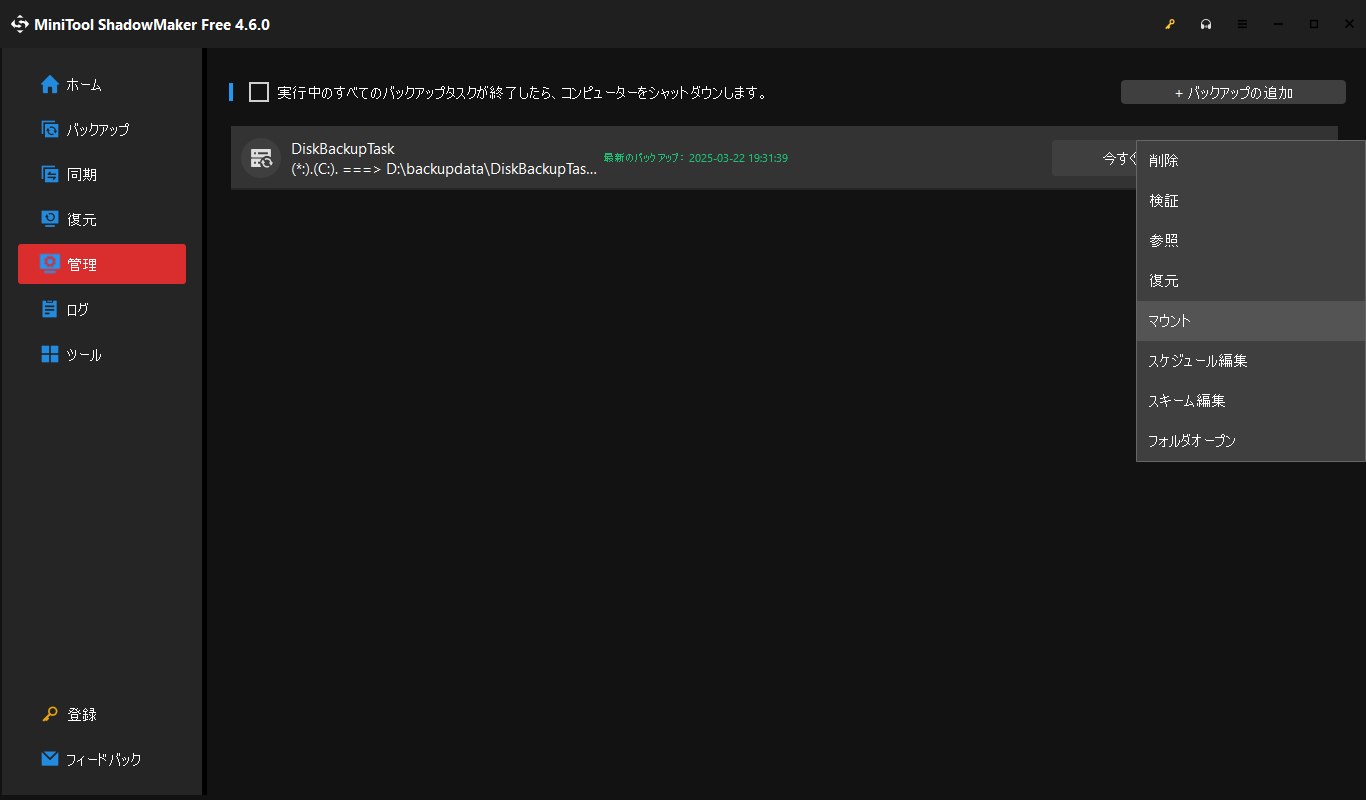This screenshot has height=800, width=1366.
Task: Click the 今すぐ backup button
Action: [1094, 158]
